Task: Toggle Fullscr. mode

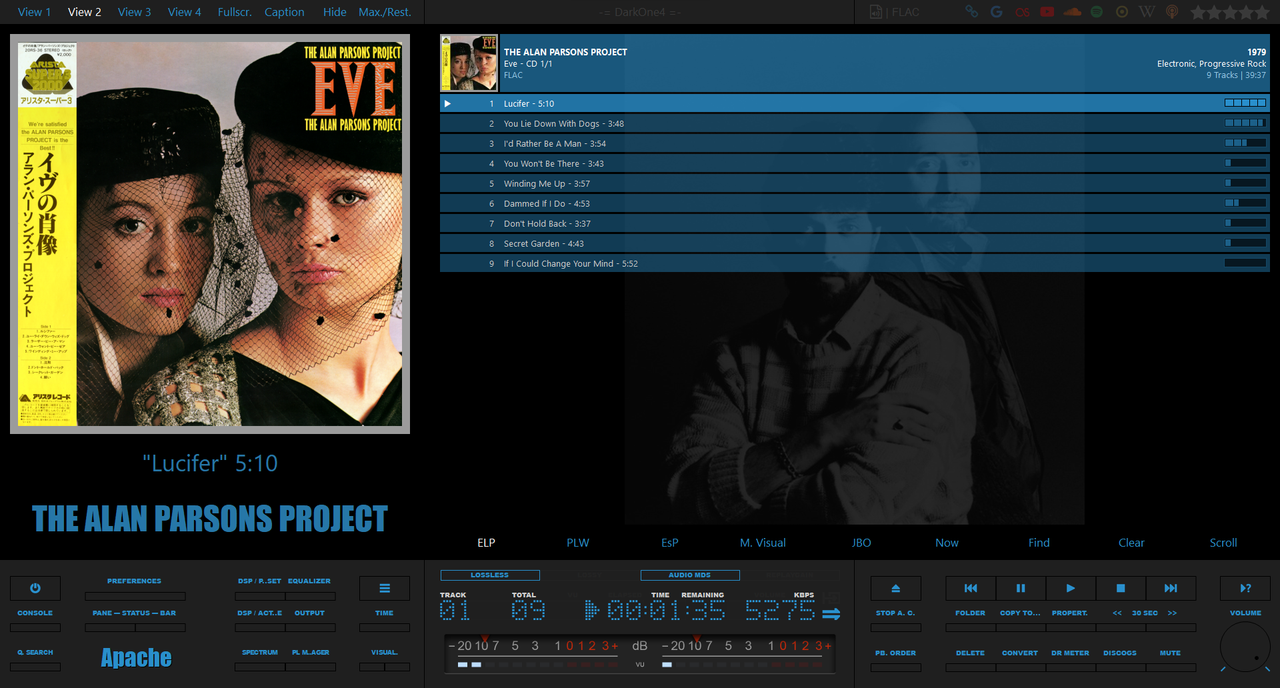Action: pyautogui.click(x=235, y=12)
